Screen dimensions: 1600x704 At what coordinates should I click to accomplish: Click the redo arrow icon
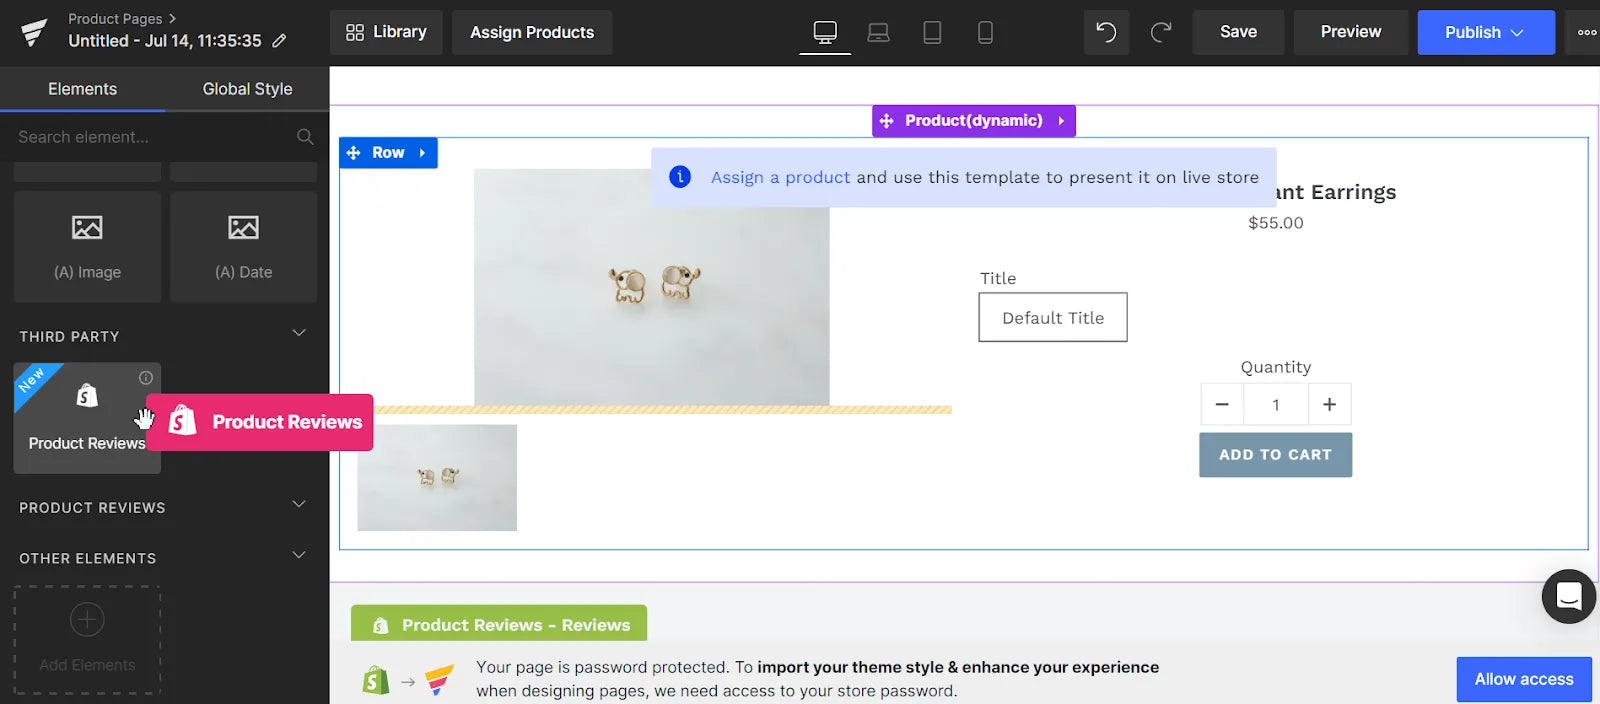(1161, 32)
